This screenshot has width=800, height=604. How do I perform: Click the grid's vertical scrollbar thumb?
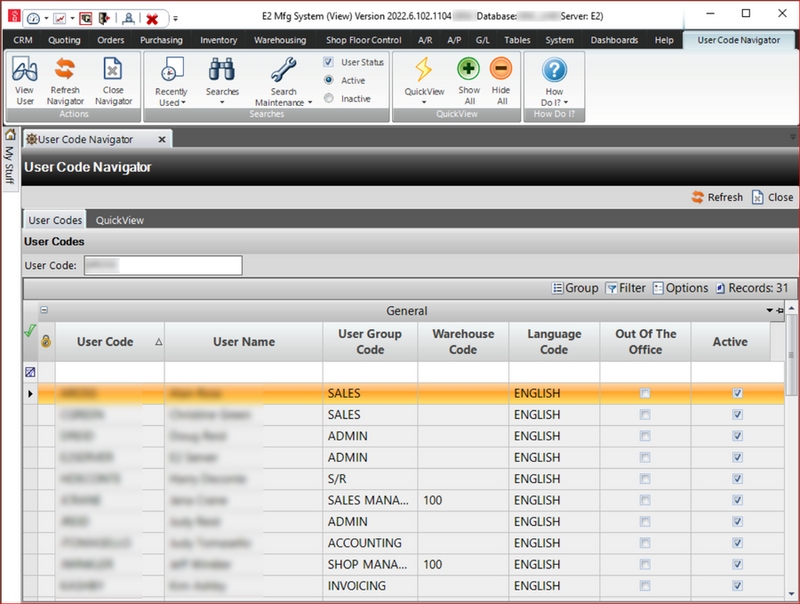[x=791, y=355]
